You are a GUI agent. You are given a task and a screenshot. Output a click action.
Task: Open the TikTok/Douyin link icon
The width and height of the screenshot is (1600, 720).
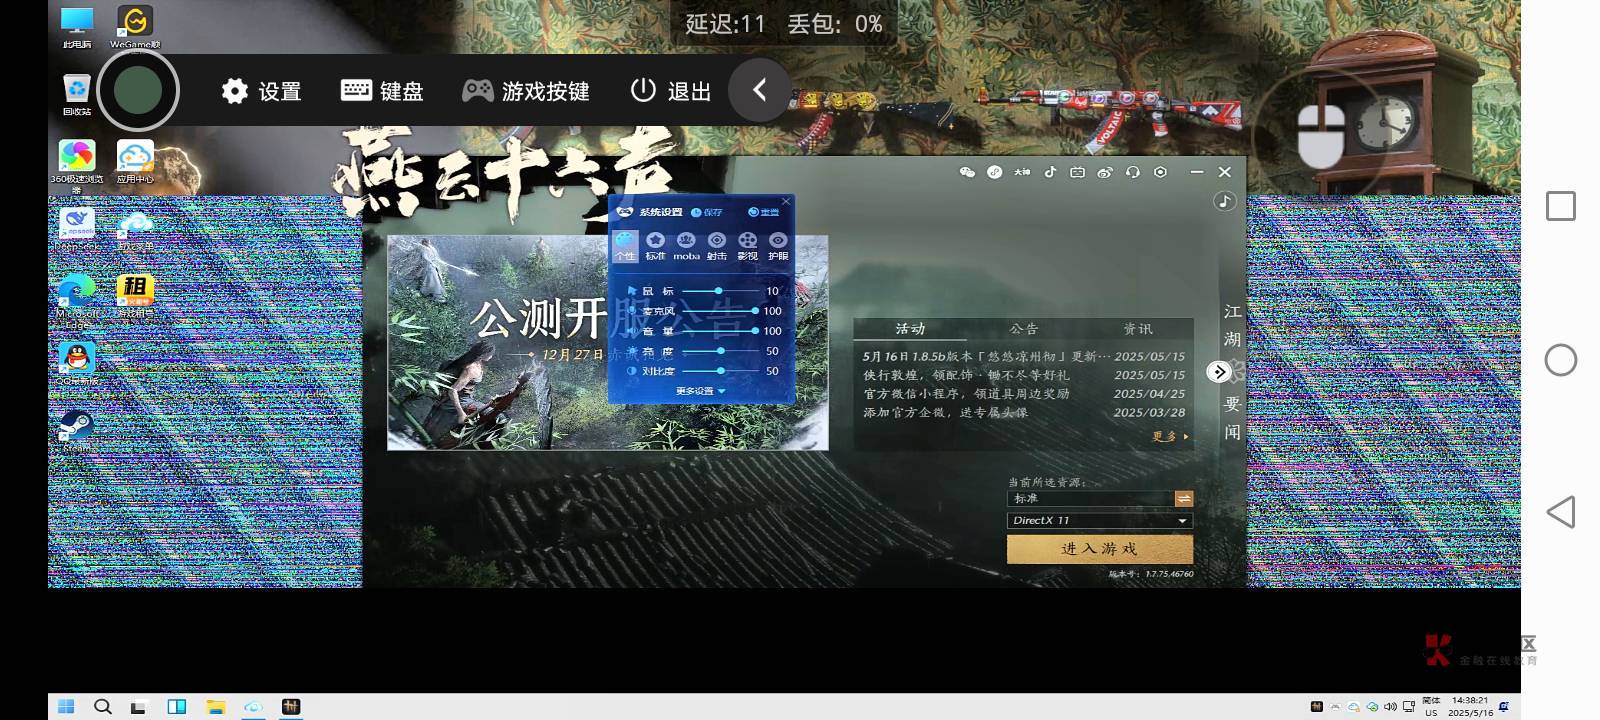click(1050, 172)
